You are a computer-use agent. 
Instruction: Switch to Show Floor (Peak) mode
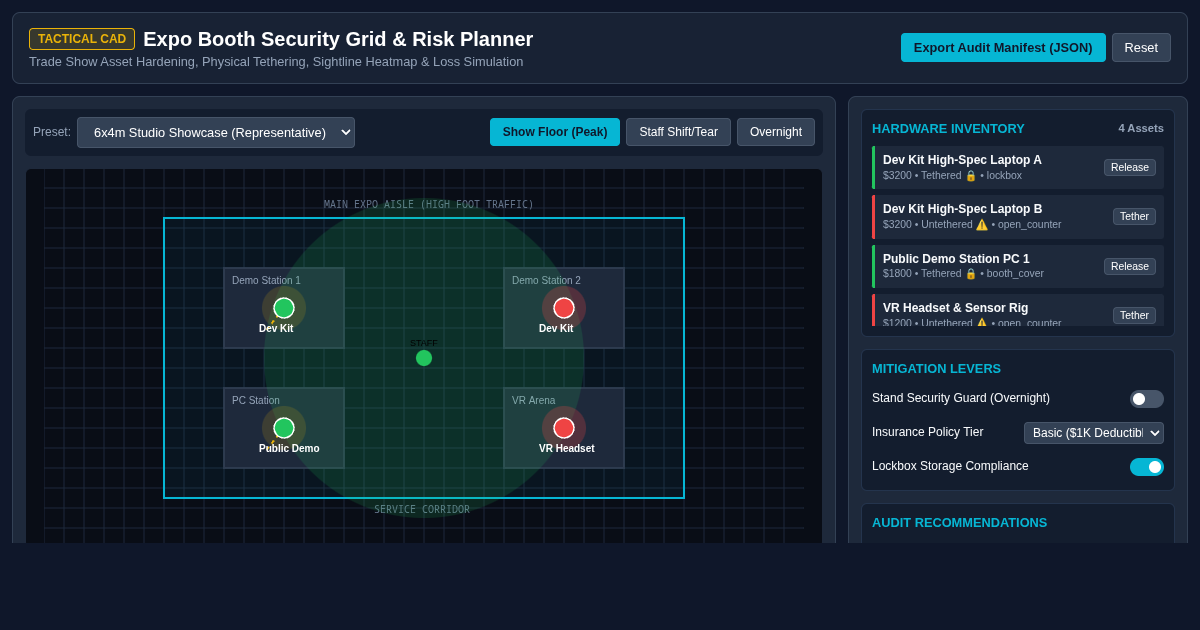pos(555,132)
